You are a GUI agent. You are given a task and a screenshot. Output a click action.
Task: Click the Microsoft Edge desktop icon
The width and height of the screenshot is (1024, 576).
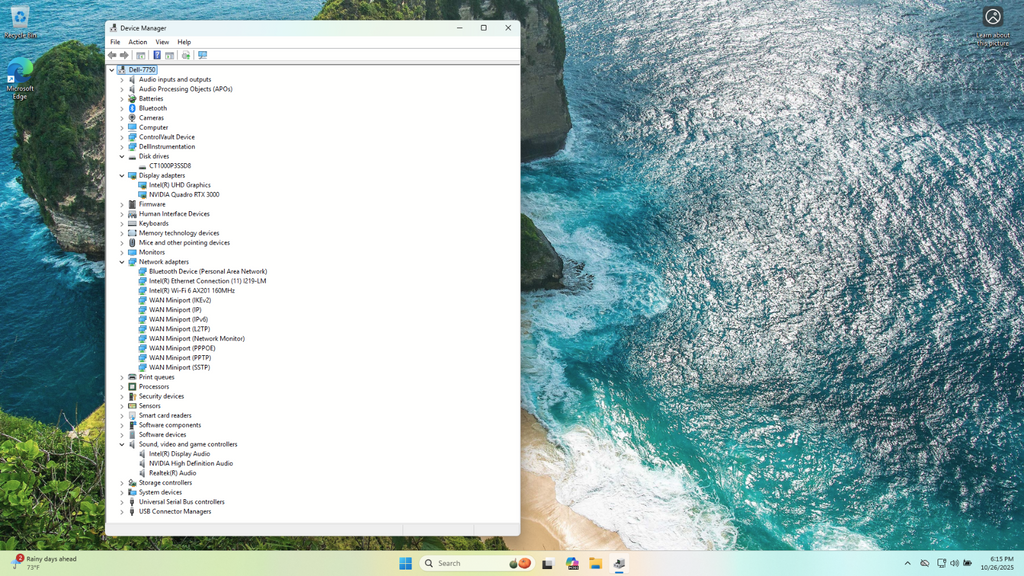20,76
